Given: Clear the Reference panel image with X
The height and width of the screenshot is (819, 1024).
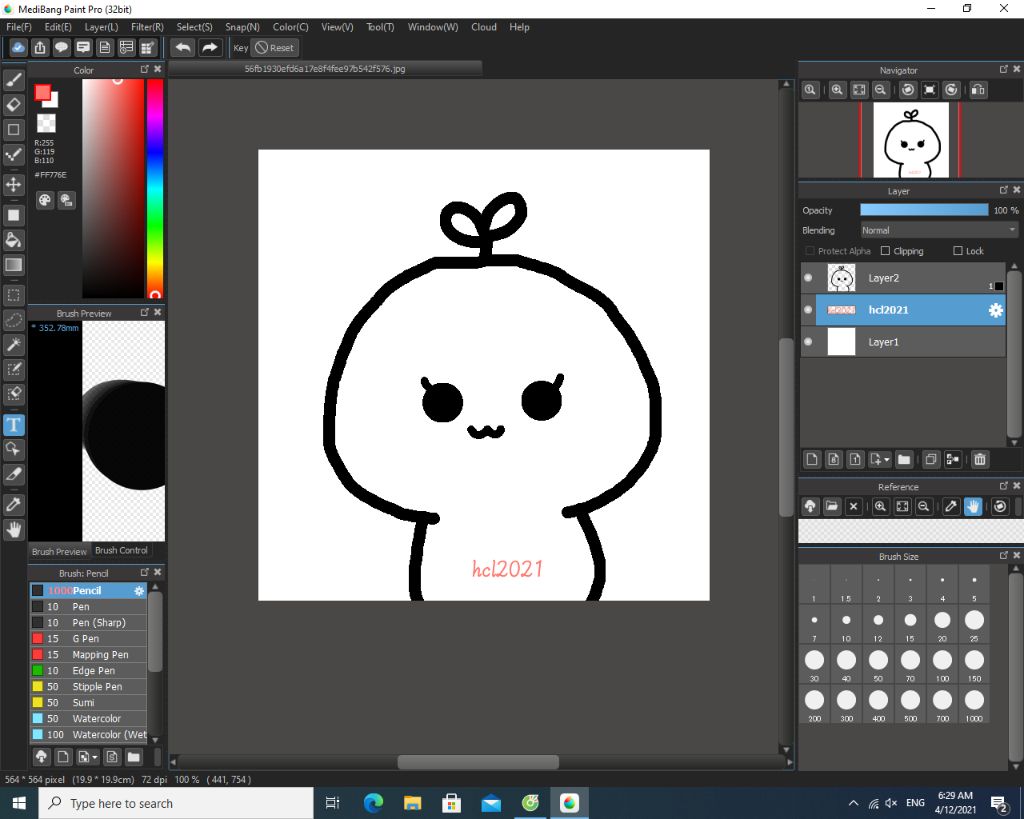Looking at the screenshot, I should pyautogui.click(x=853, y=506).
